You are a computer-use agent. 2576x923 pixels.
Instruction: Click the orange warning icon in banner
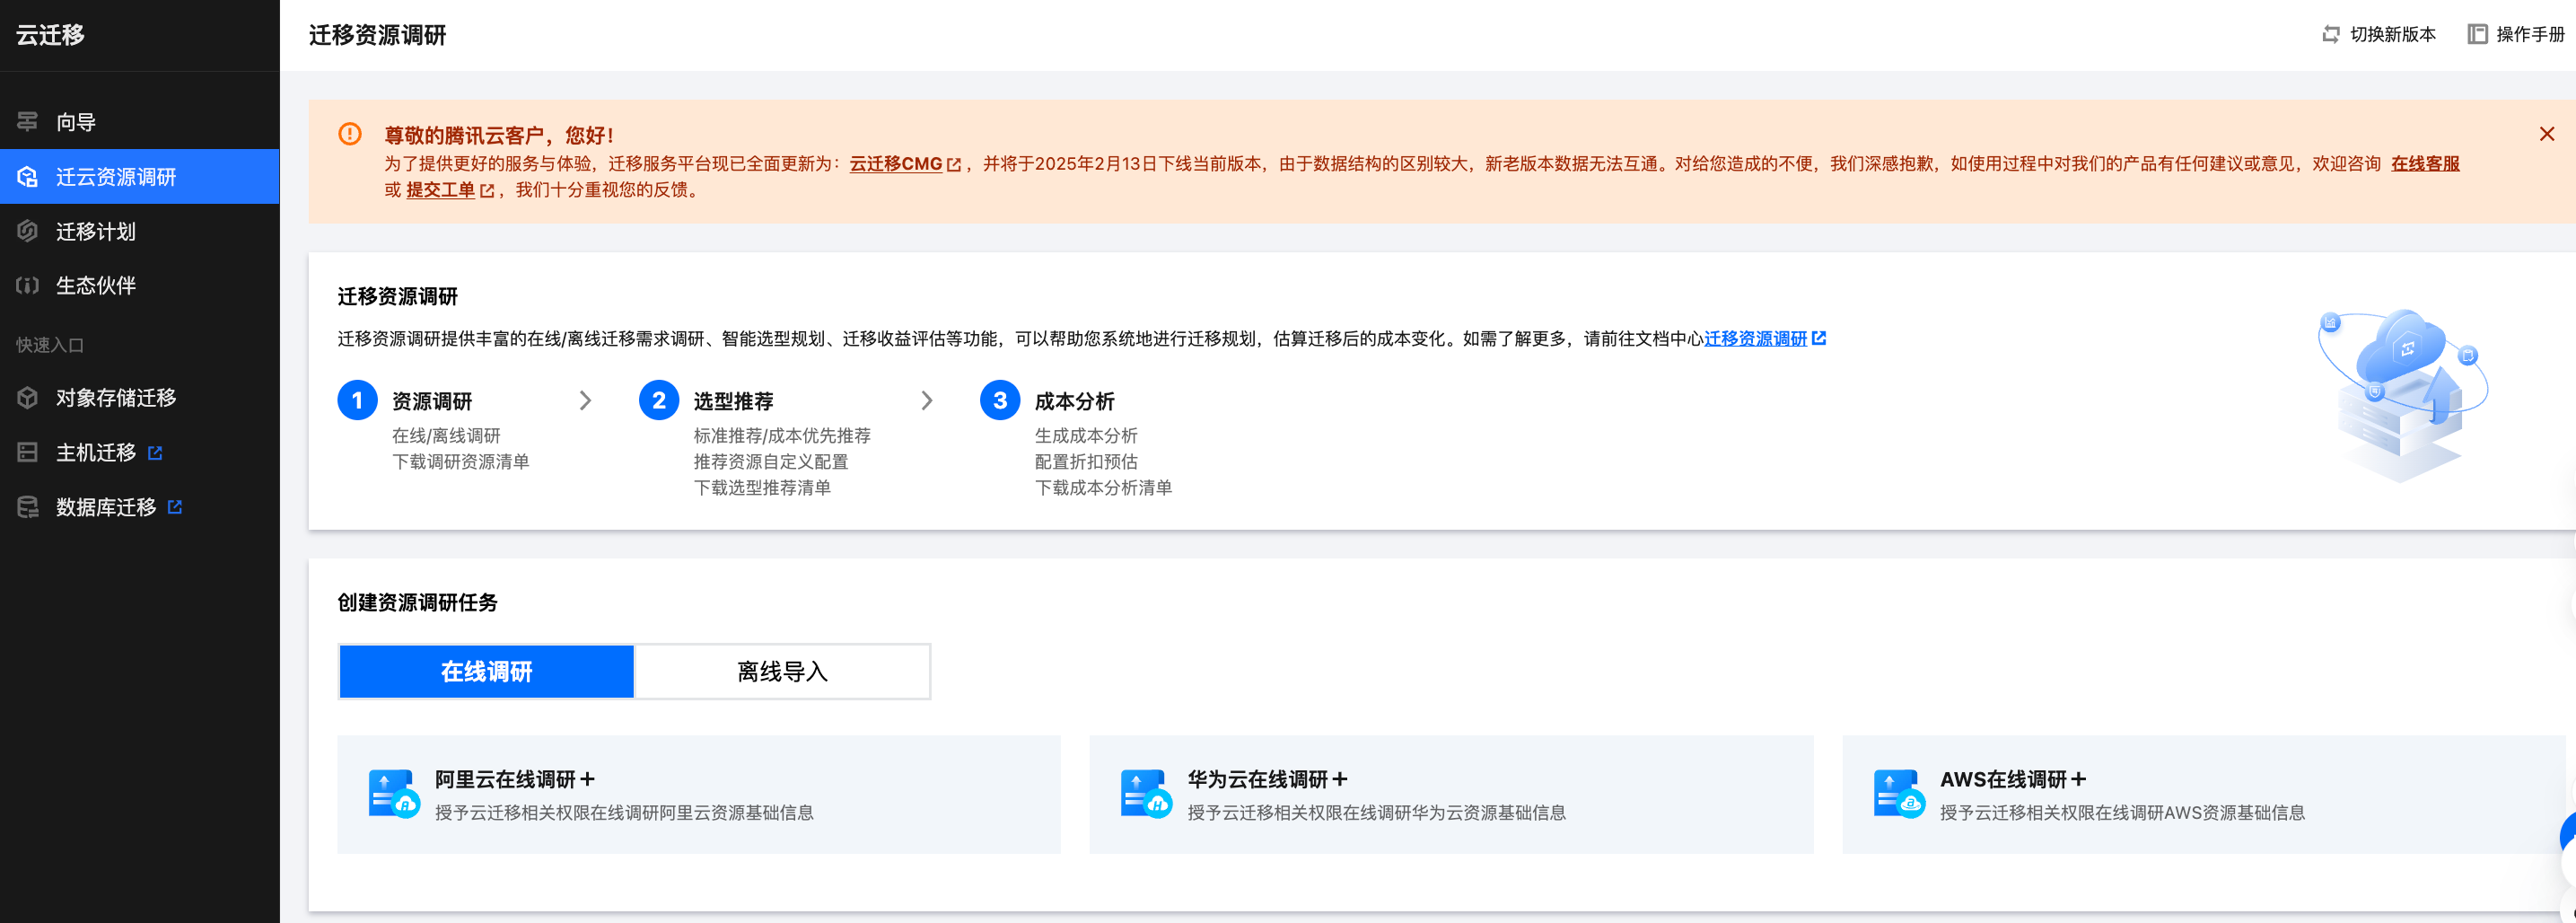point(350,134)
